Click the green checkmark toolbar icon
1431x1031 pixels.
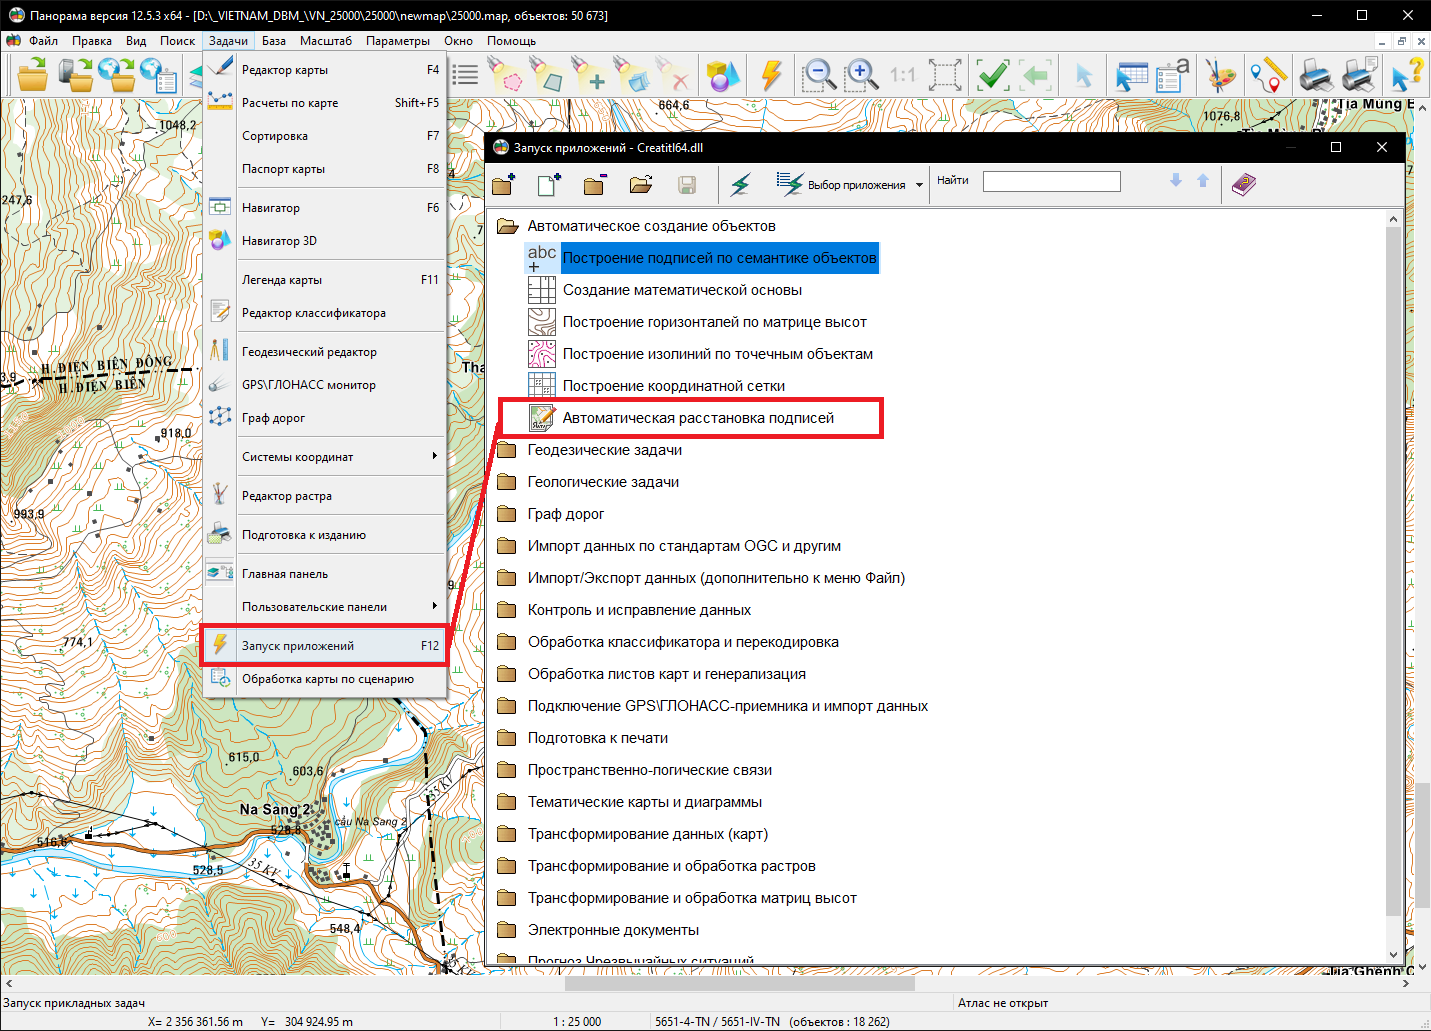click(x=992, y=75)
